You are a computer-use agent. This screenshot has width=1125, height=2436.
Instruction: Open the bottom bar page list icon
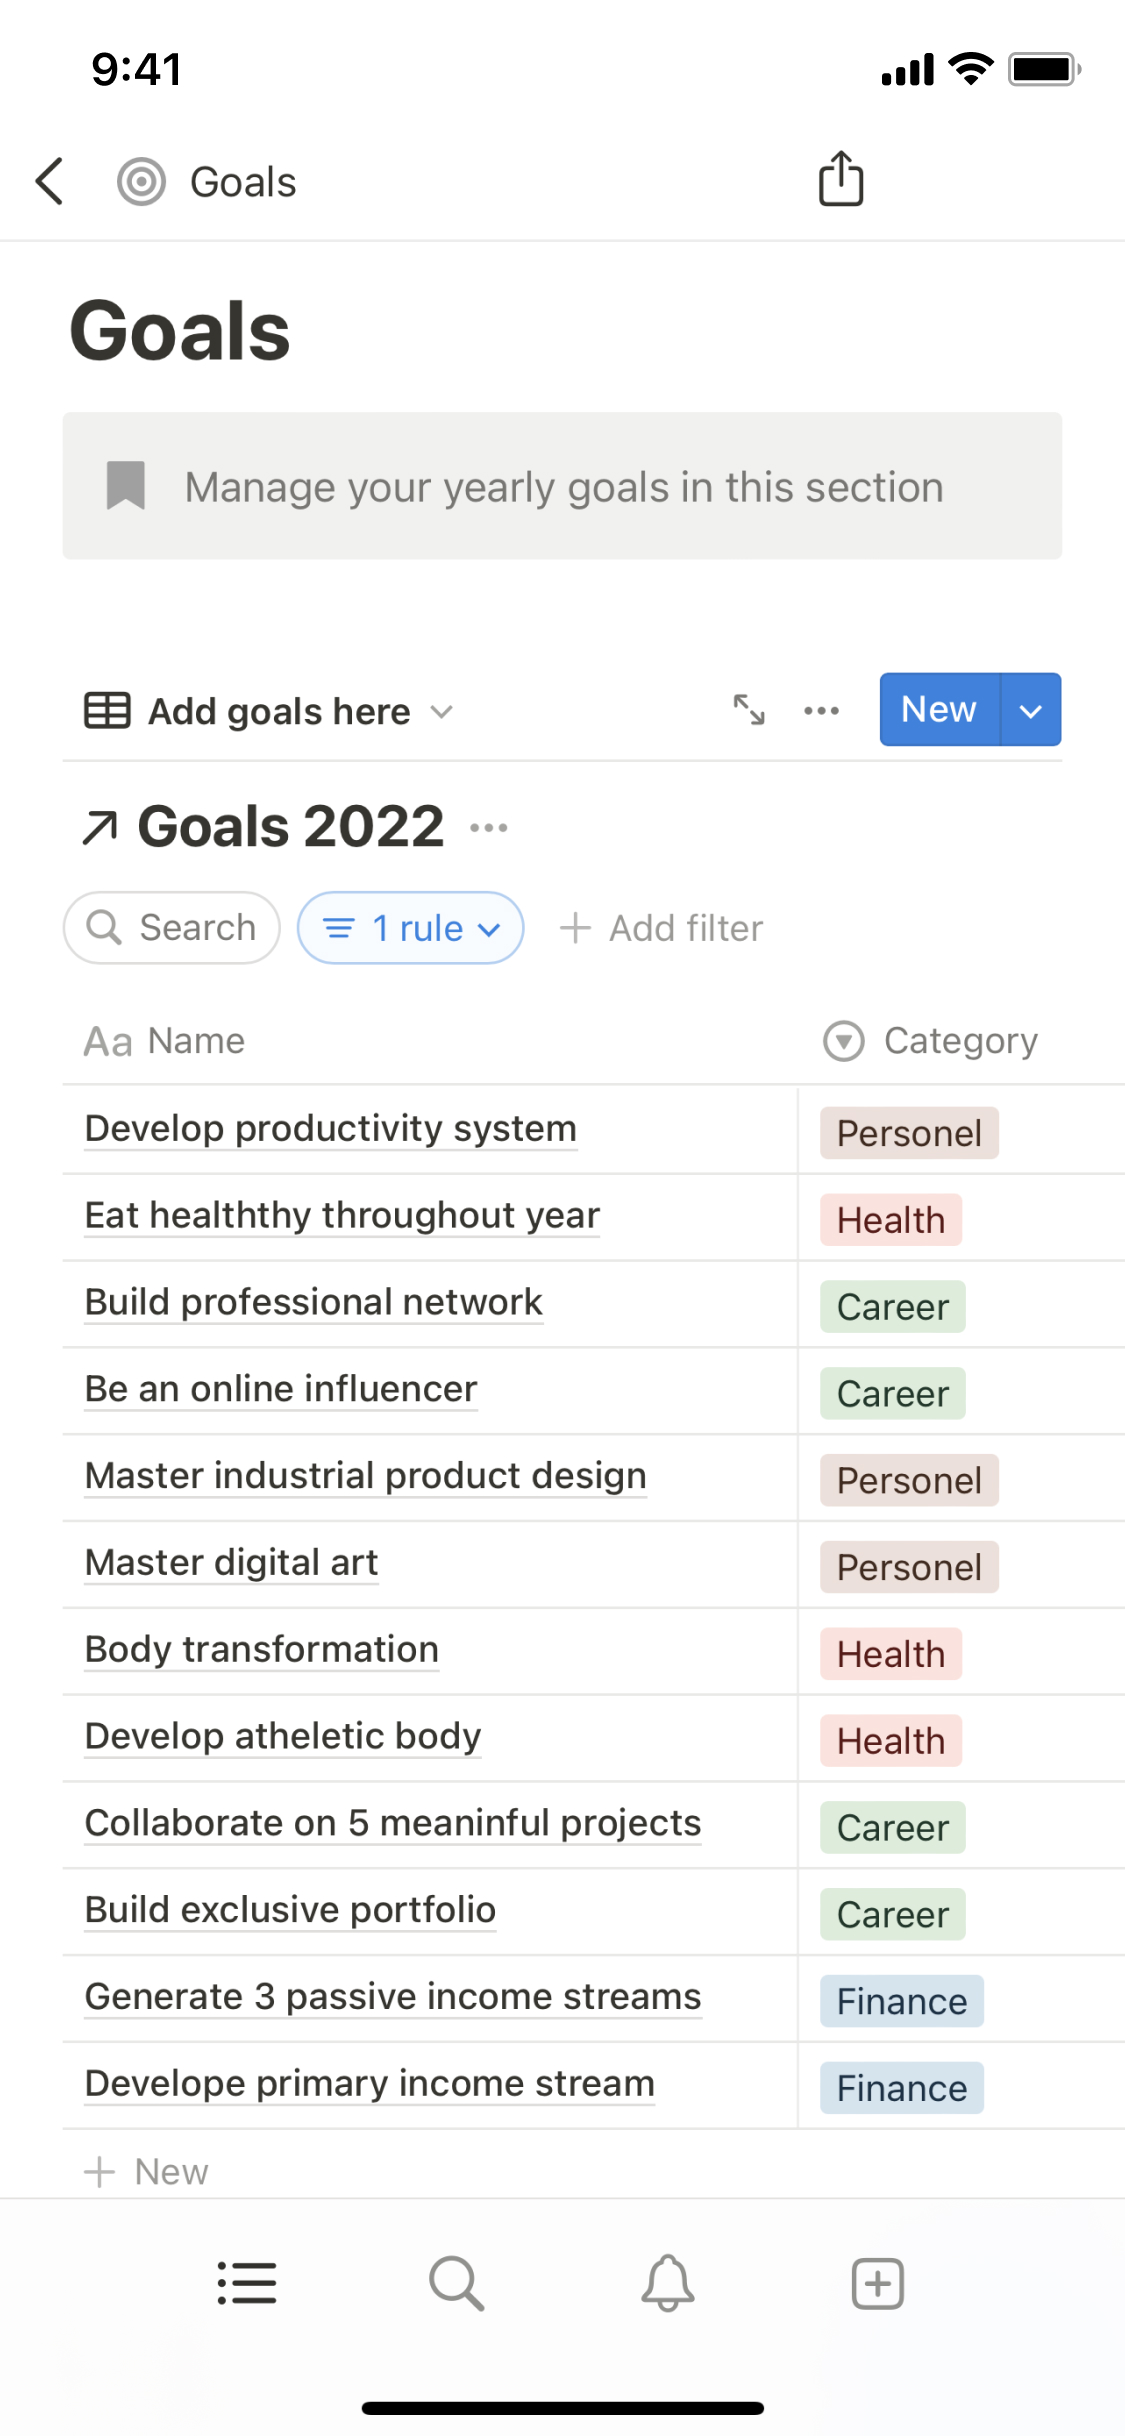pyautogui.click(x=247, y=2283)
